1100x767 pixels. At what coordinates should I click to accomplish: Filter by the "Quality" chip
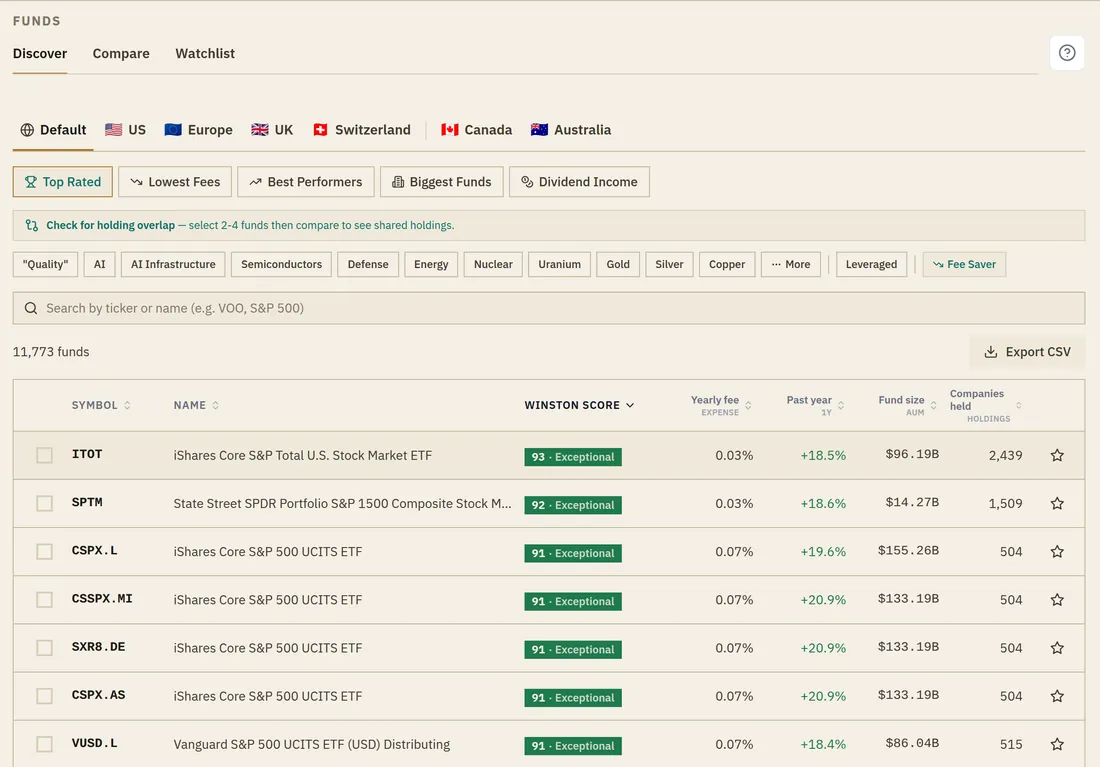46,265
